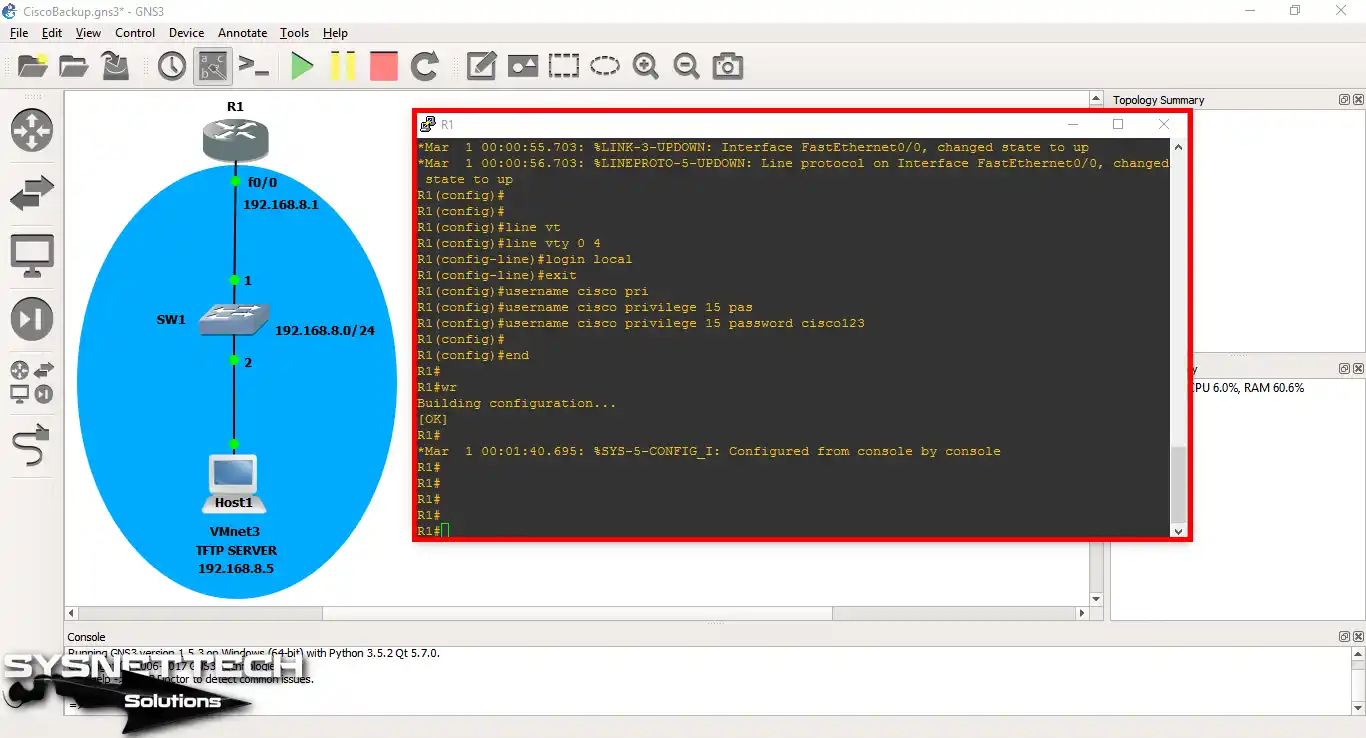Close the Console dock panel
Image resolution: width=1366 pixels, height=738 pixels.
[x=1357, y=637]
